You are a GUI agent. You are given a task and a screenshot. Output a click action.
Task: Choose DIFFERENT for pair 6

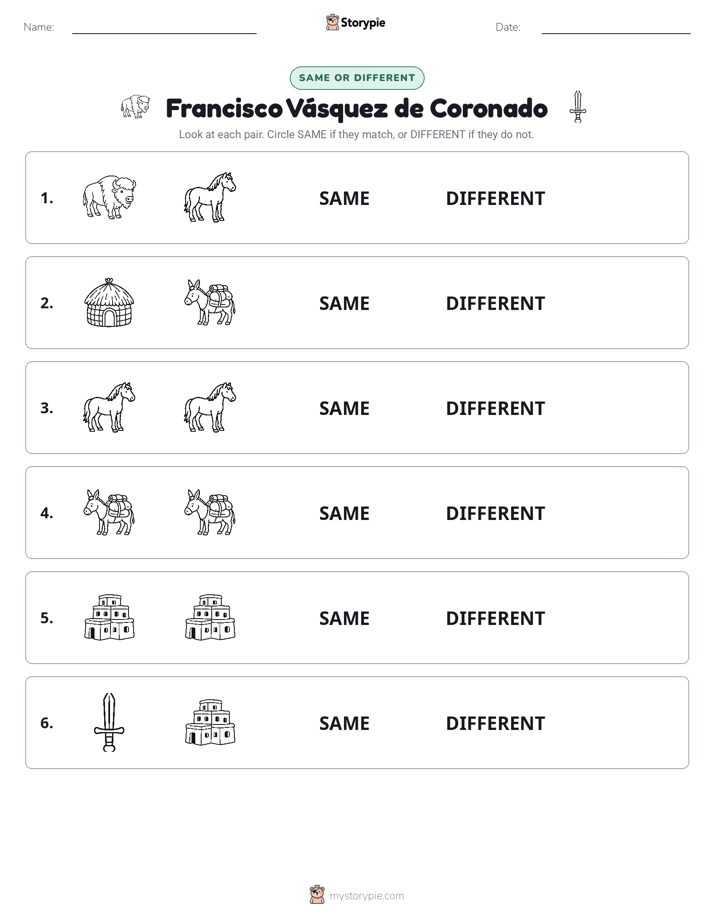(495, 723)
